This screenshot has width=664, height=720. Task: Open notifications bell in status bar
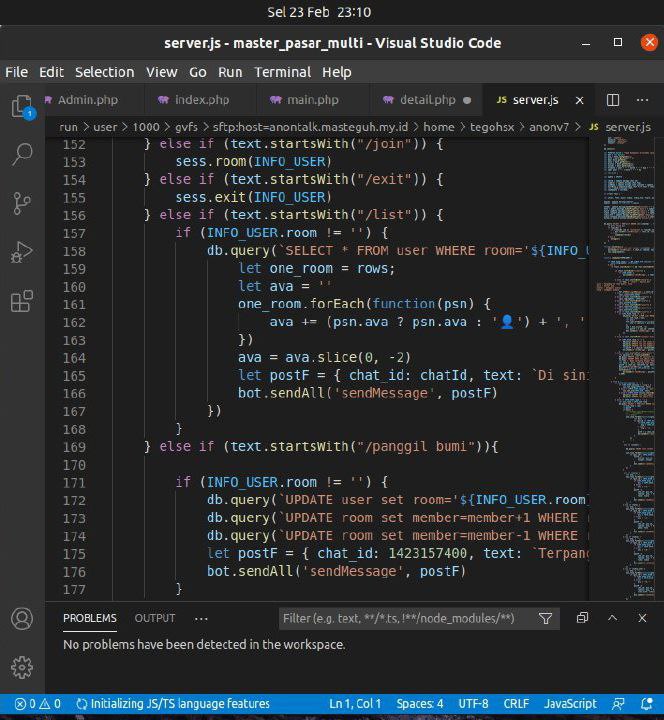coord(647,703)
